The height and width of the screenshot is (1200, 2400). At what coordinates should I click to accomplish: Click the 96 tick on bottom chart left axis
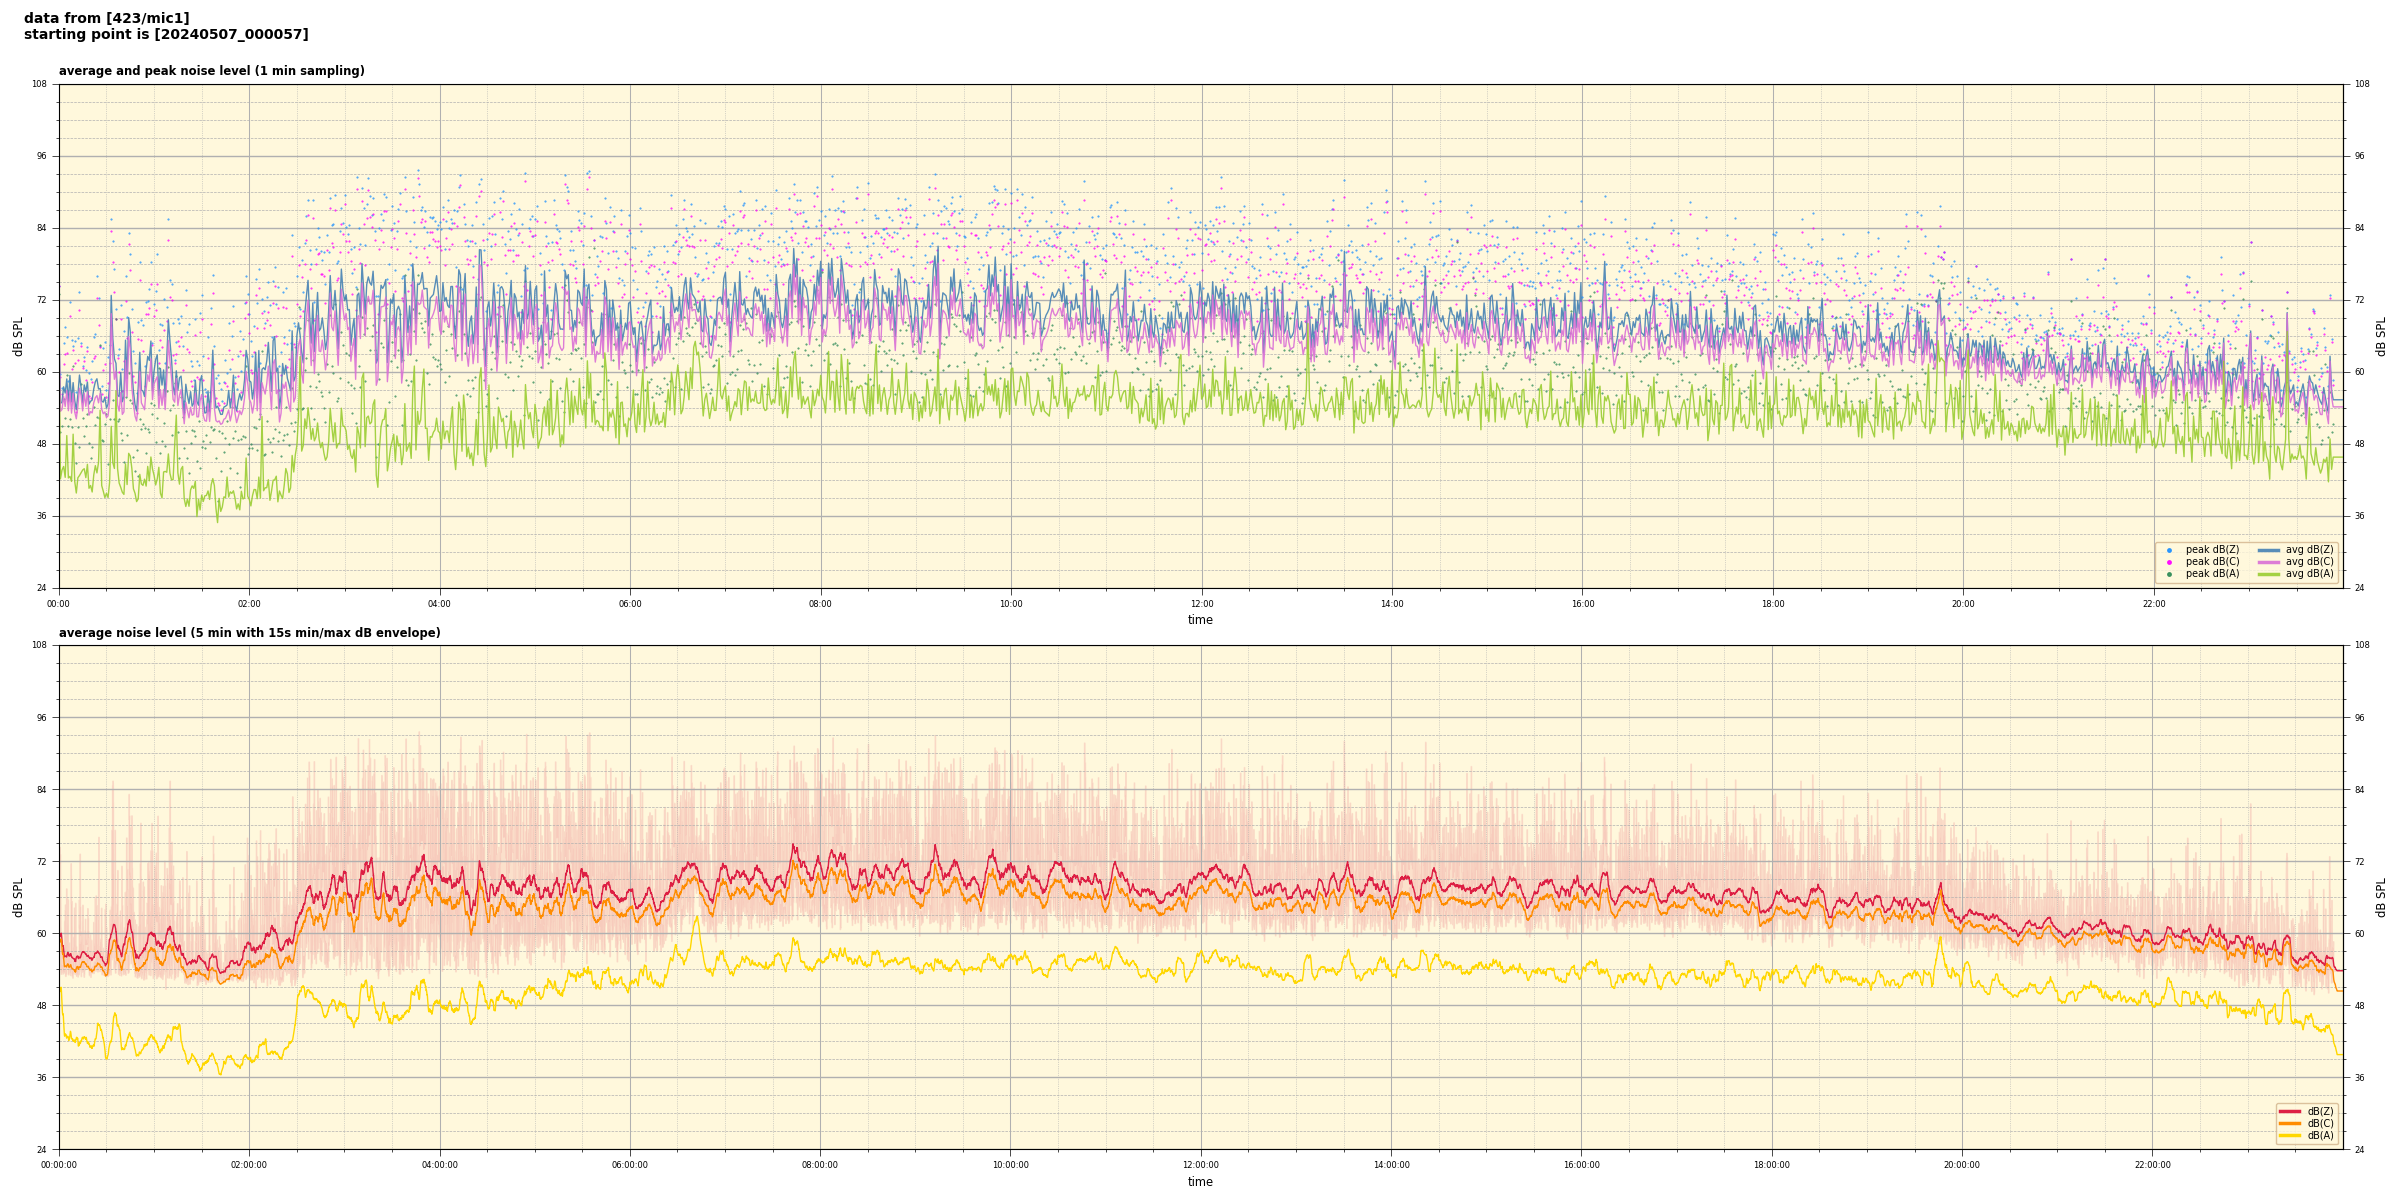click(x=41, y=717)
